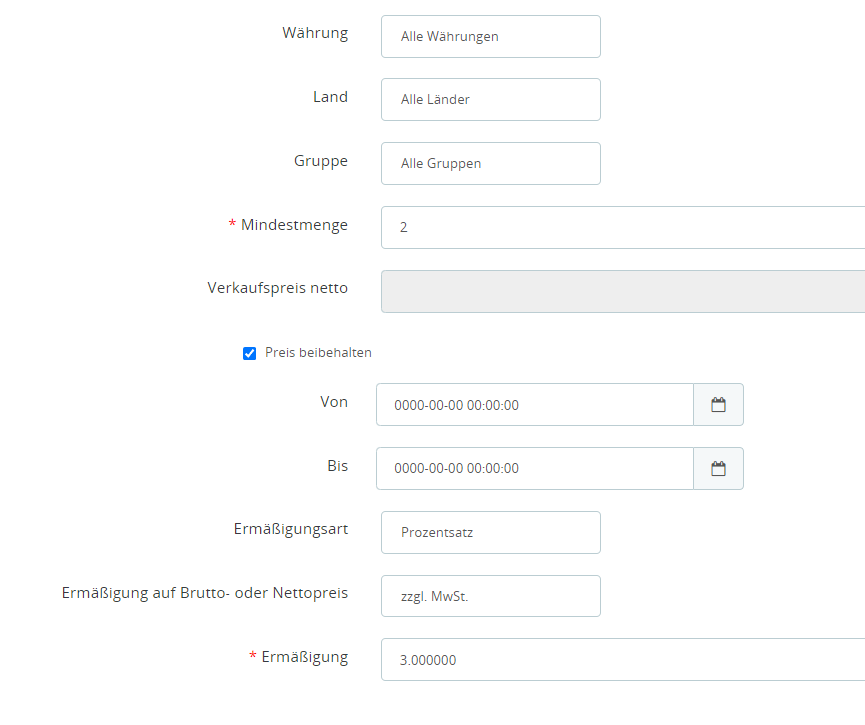Focus the Ermäßigung value field showing 3.000000
865x725 pixels.
click(x=622, y=661)
